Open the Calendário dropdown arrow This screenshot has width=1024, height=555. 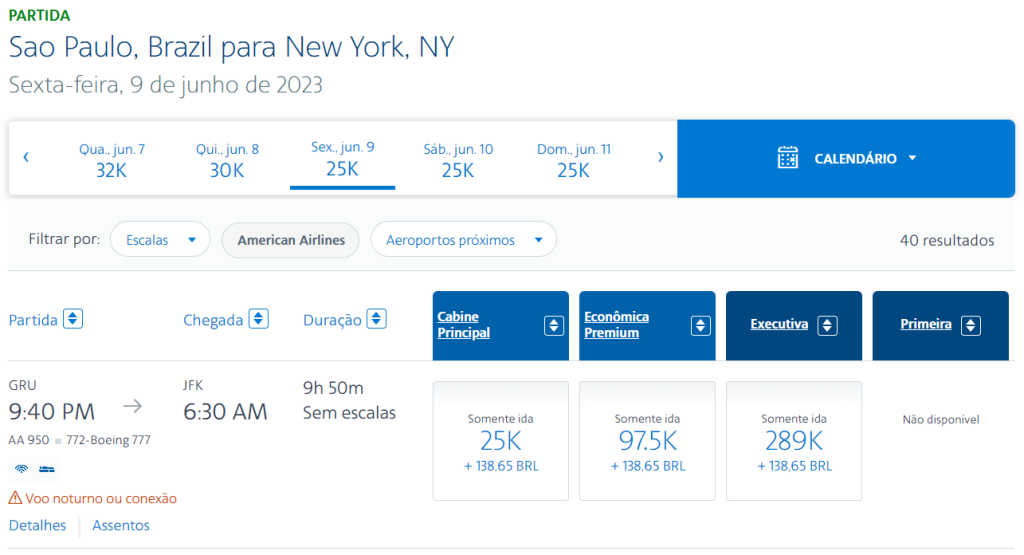(x=912, y=158)
